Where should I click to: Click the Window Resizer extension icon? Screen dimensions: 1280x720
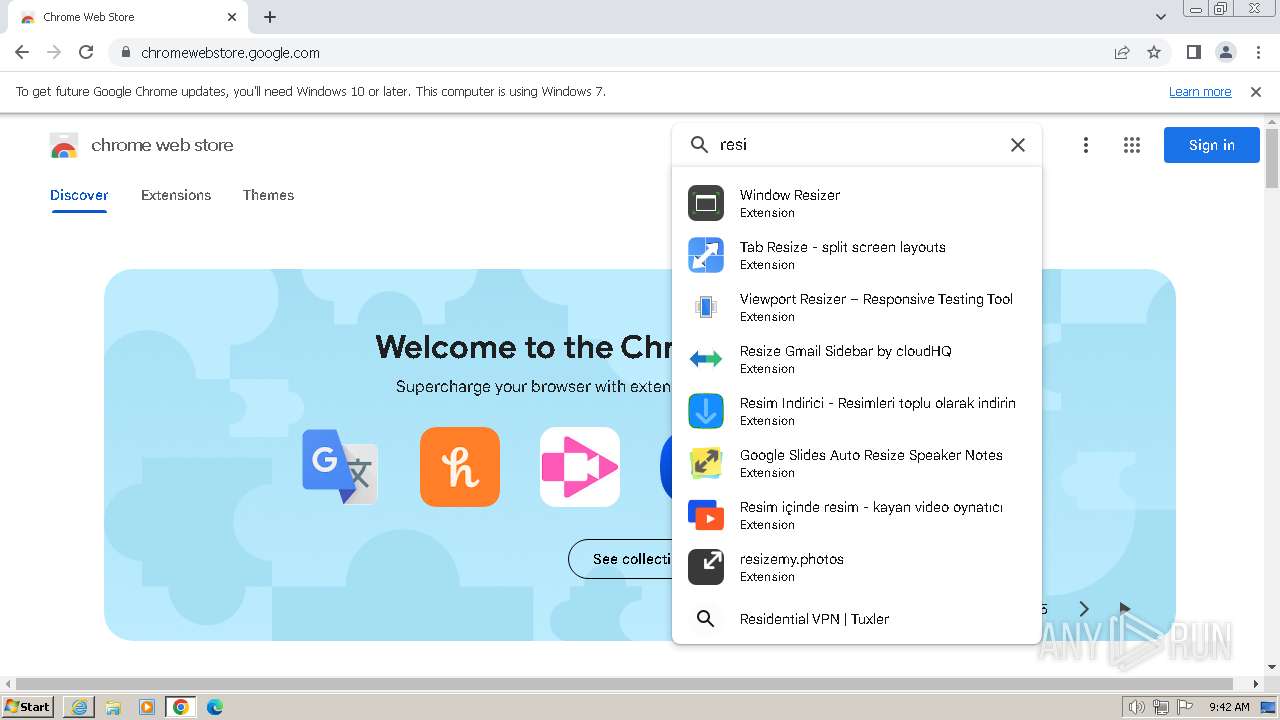(706, 203)
